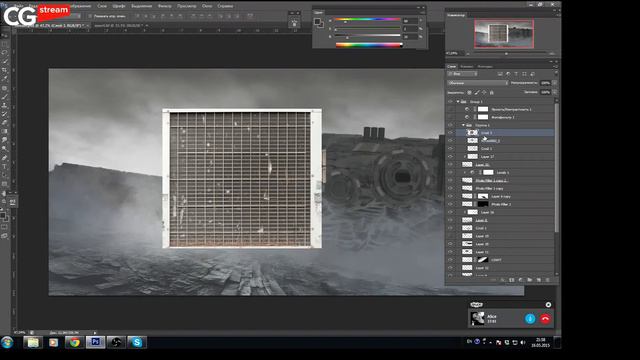640x360 pixels.
Task: Hide the selected Слой 3 layer
Action: click(450, 133)
